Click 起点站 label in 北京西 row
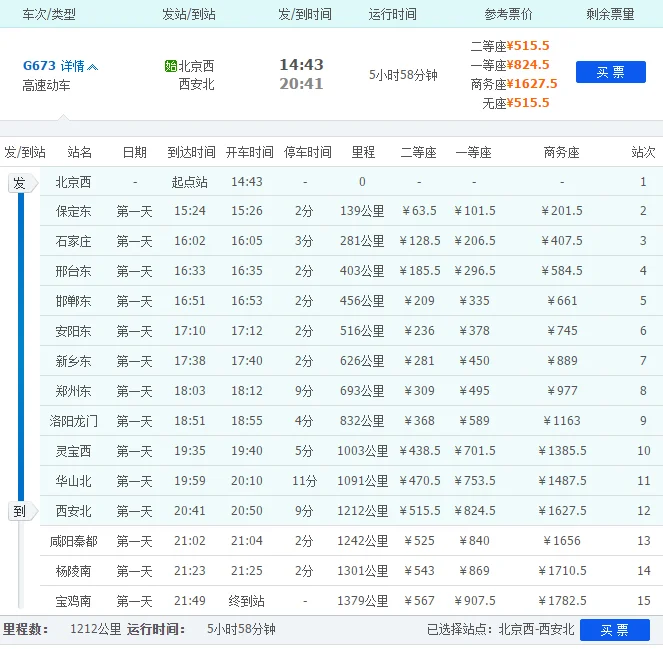Image resolution: width=663 pixels, height=649 pixels. tap(189, 182)
